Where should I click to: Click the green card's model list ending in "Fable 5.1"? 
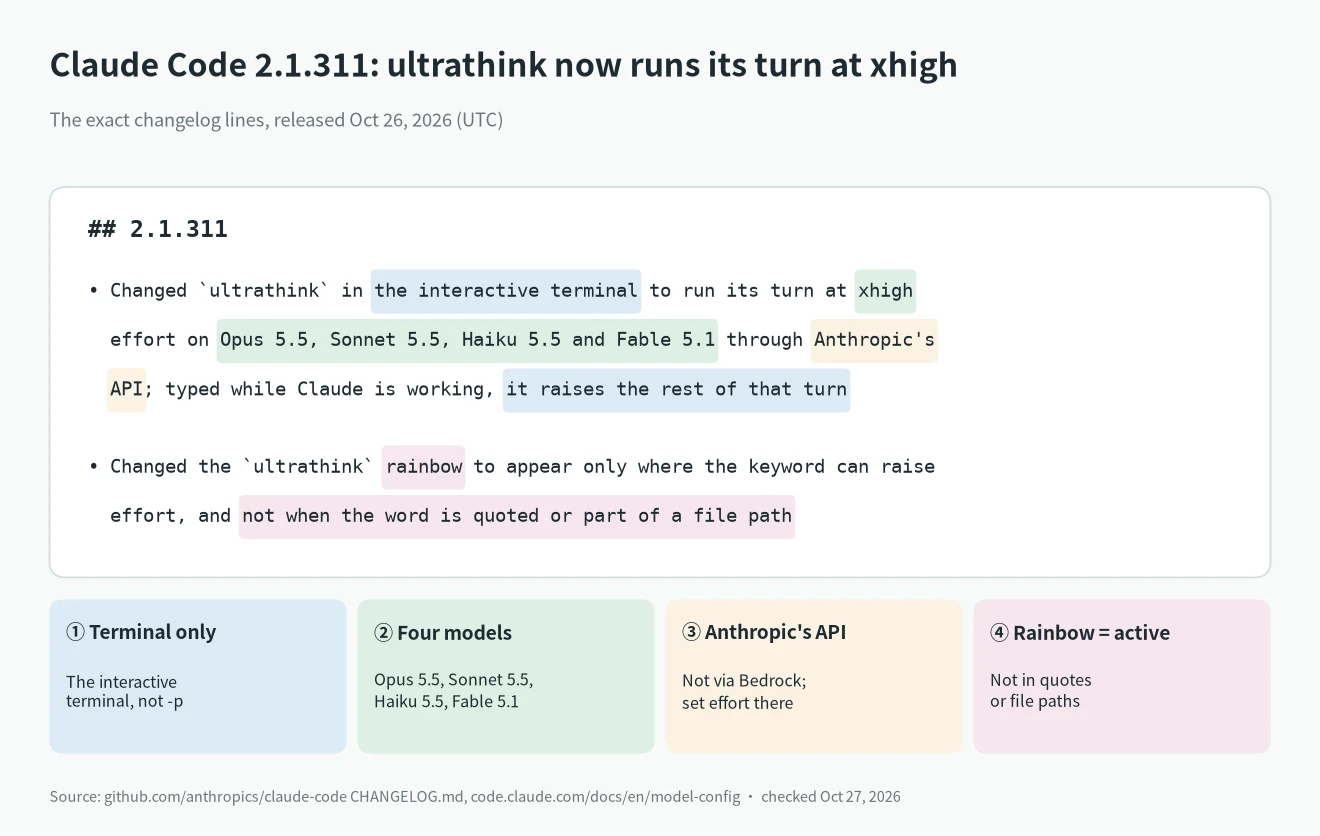pos(454,691)
